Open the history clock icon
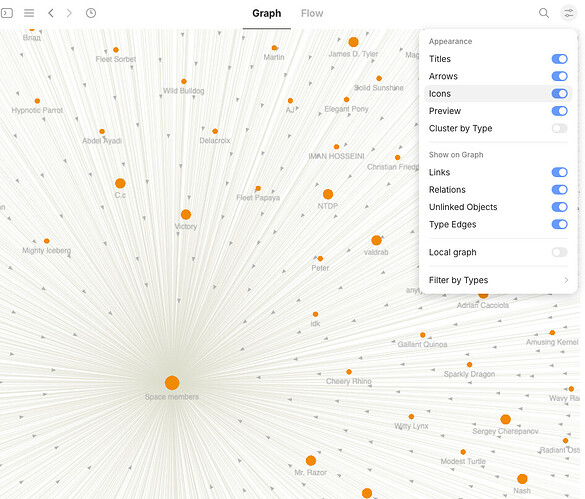Viewport: 585px width, 499px height. [91, 13]
